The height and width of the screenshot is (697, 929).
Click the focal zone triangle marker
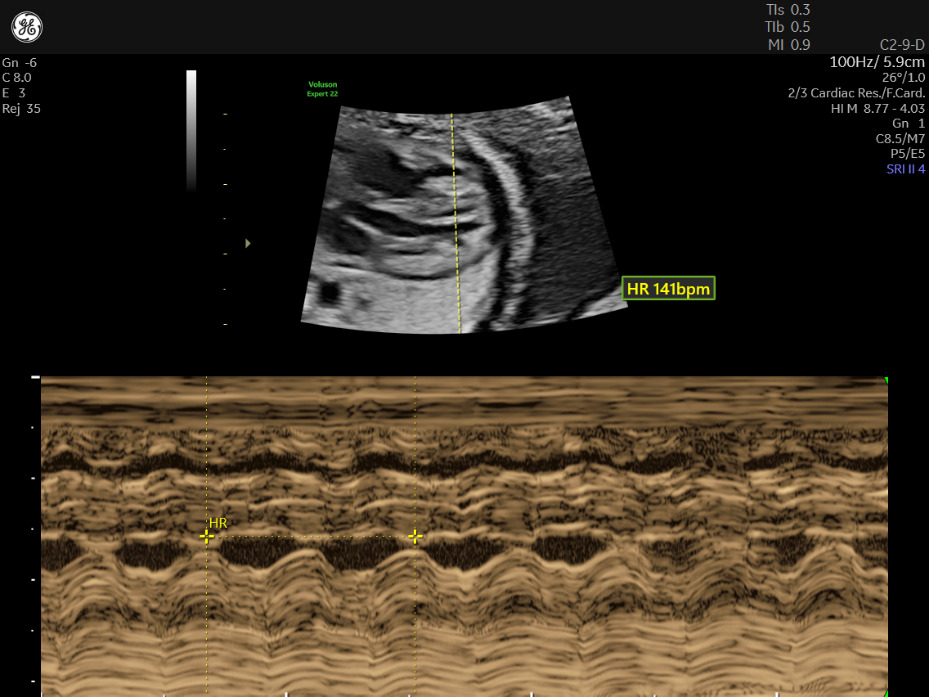click(x=248, y=243)
